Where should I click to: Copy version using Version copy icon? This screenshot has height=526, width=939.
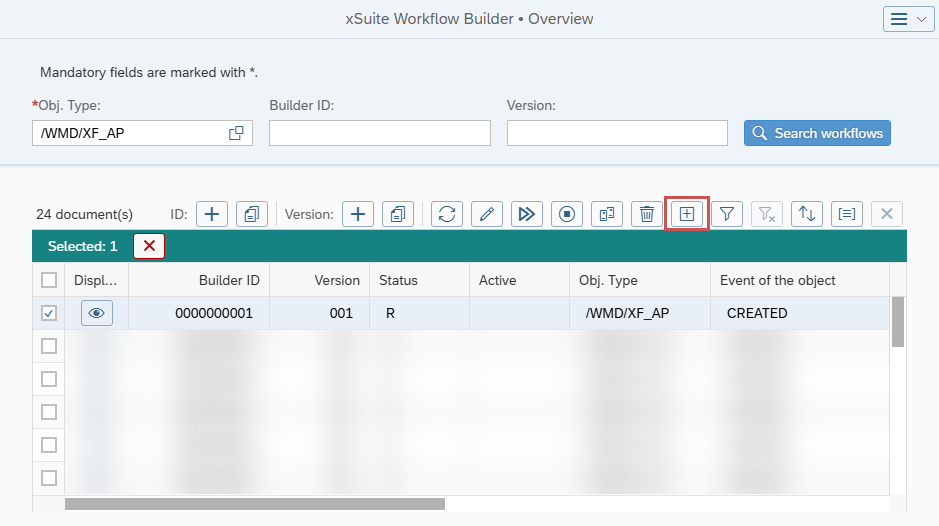398,214
